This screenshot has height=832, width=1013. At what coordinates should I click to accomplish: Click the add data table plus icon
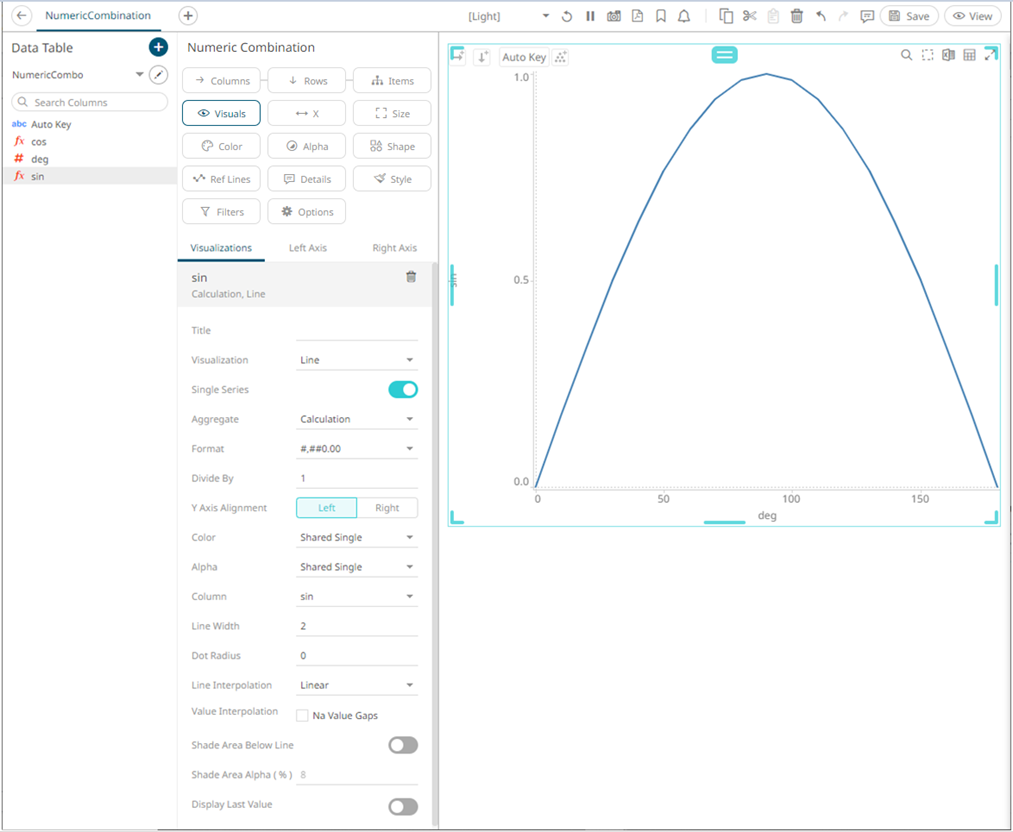(158, 47)
